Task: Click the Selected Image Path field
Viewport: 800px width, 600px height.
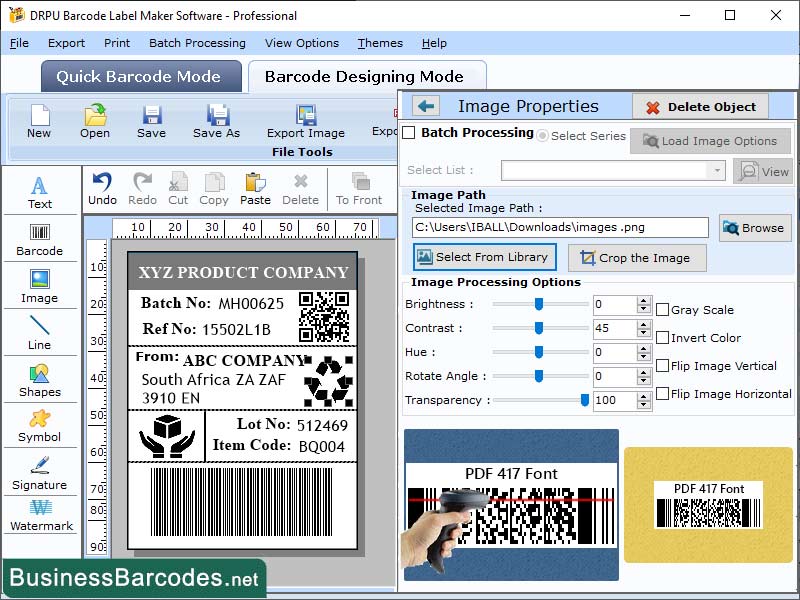Action: [x=560, y=228]
